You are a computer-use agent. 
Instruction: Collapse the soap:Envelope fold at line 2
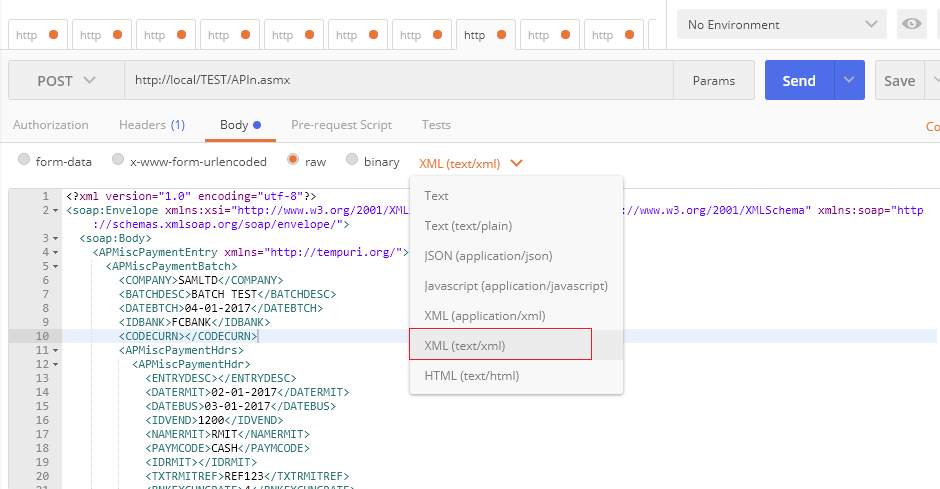coord(56,210)
